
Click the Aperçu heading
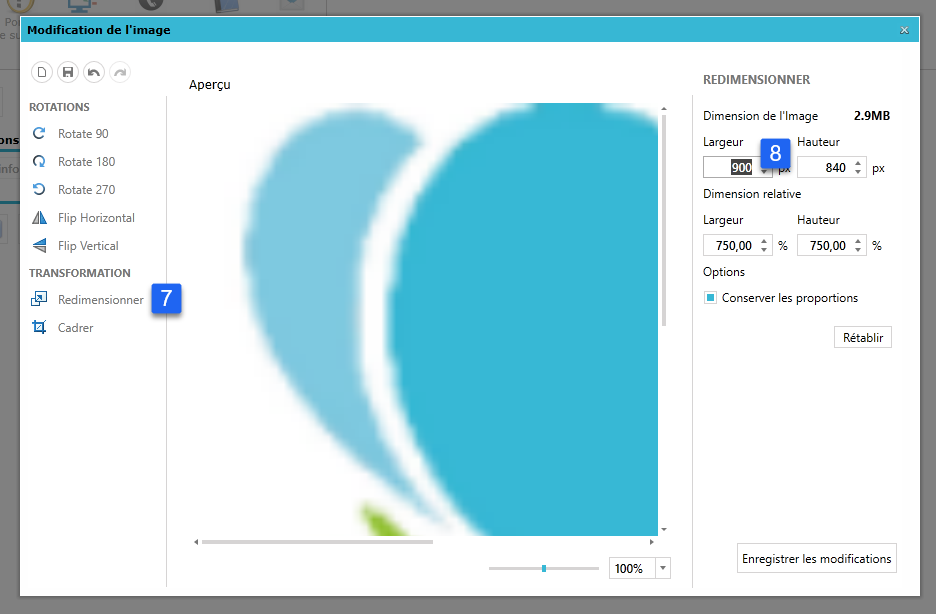tap(210, 85)
